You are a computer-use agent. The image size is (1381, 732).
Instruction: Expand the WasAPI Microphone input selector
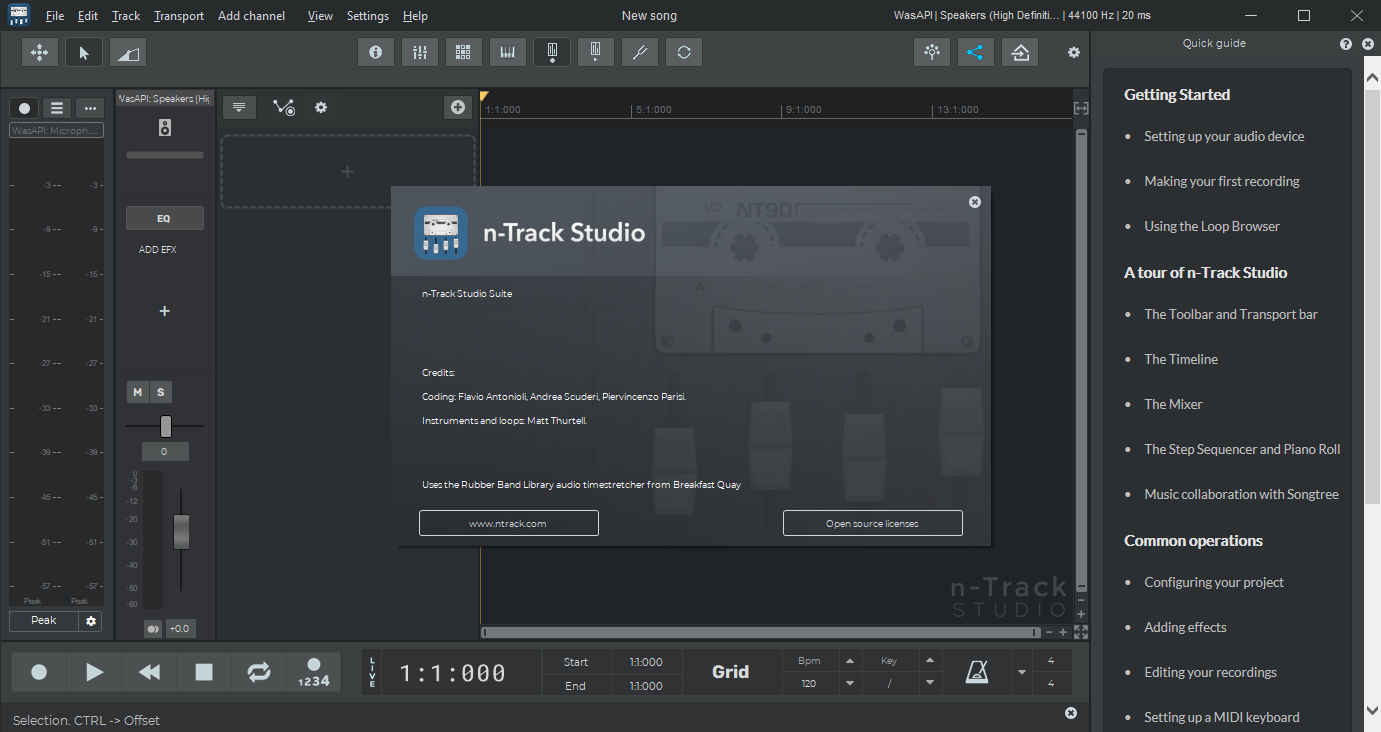[x=56, y=130]
